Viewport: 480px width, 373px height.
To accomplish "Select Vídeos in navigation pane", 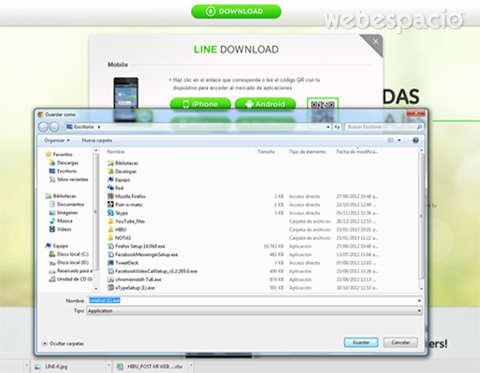I will [60, 229].
